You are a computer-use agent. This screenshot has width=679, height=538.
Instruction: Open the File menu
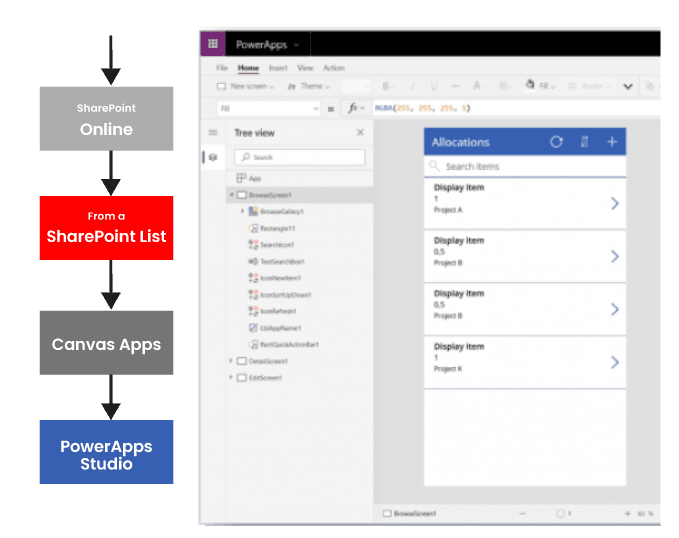(x=223, y=68)
